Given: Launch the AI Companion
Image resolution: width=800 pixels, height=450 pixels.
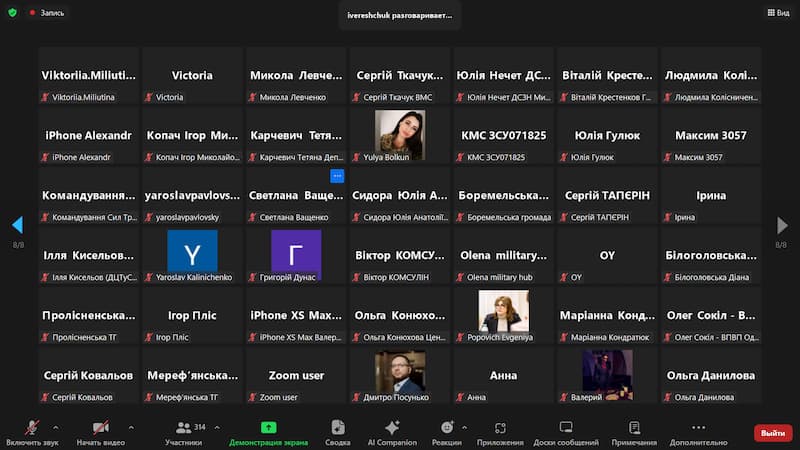Looking at the screenshot, I should tap(391, 431).
